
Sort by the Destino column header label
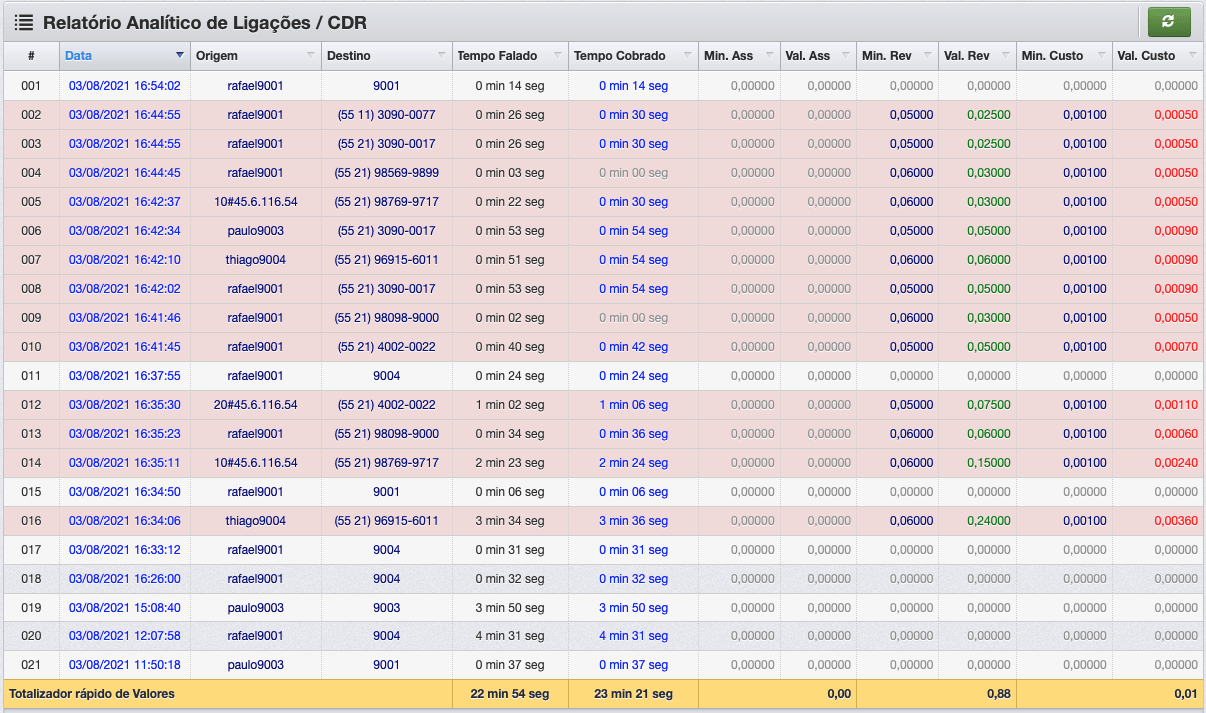pyautogui.click(x=349, y=56)
